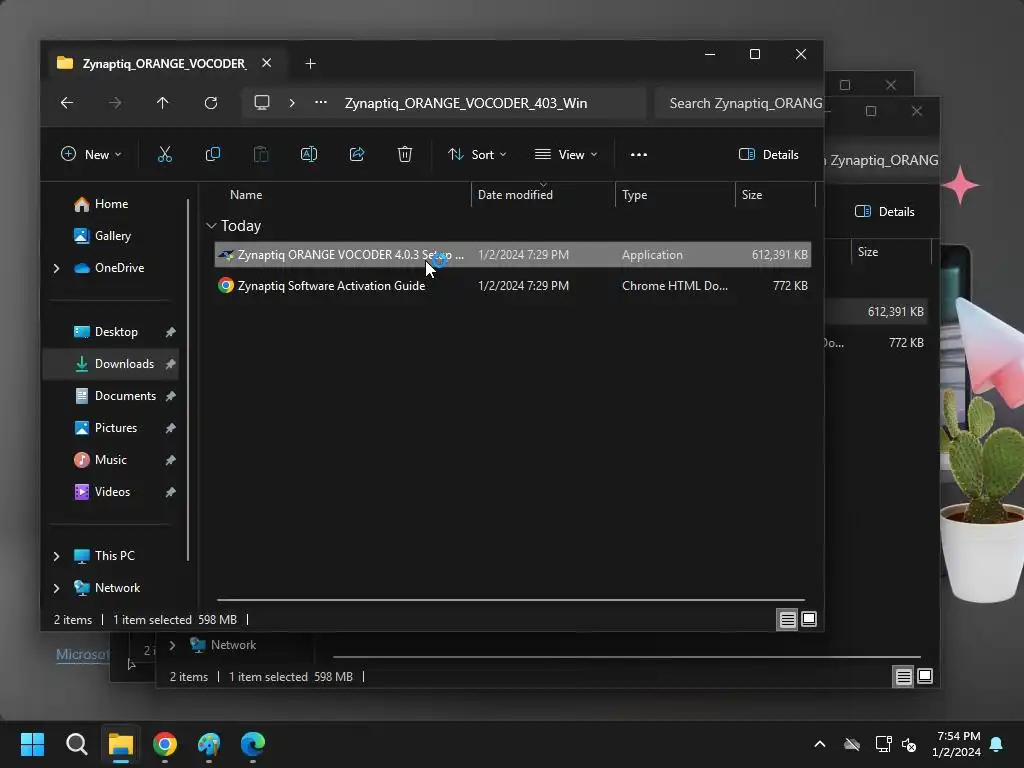The image size is (1024, 768).
Task: Click the Search Zynaptiq_ORANG search box
Action: pyautogui.click(x=739, y=103)
